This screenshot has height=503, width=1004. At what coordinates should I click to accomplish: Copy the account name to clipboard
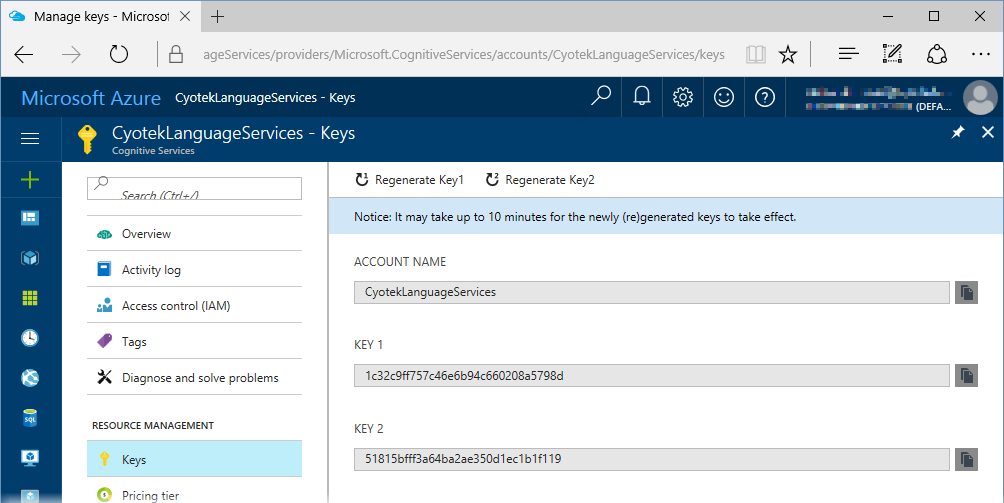pos(966,292)
